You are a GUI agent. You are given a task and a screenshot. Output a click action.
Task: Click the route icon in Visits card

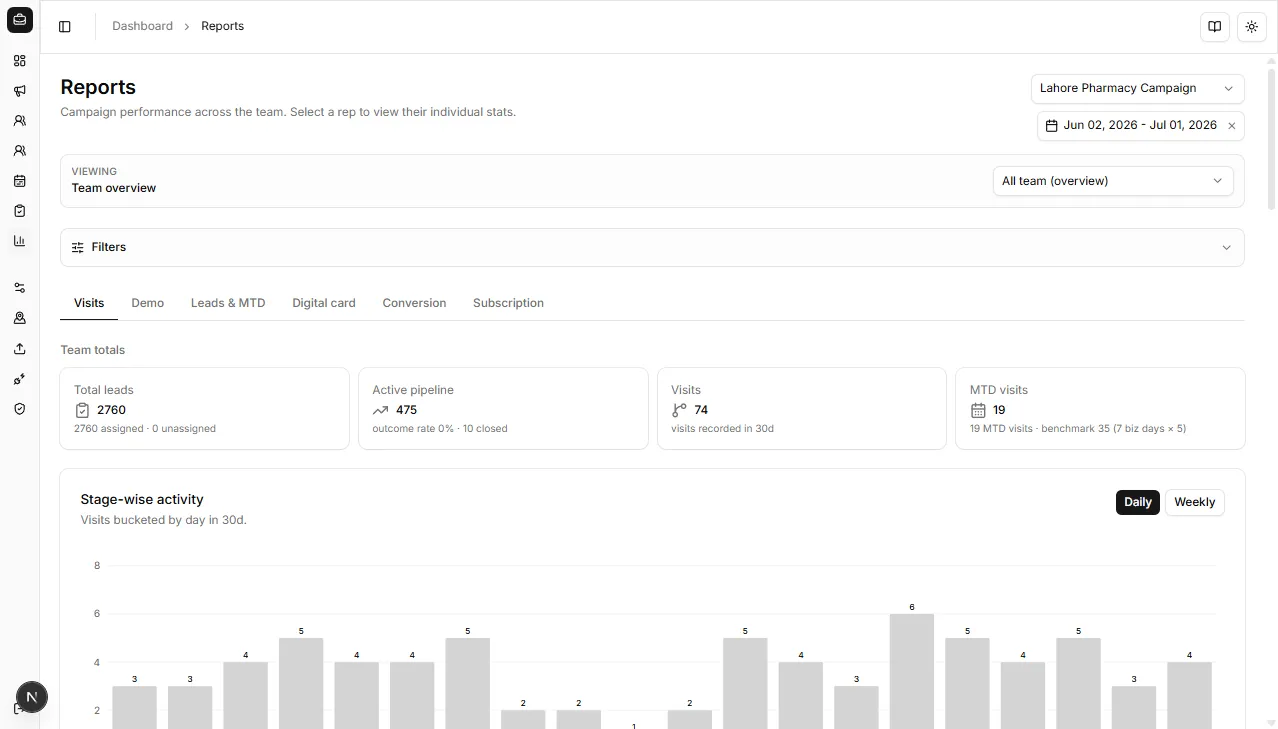(680, 410)
